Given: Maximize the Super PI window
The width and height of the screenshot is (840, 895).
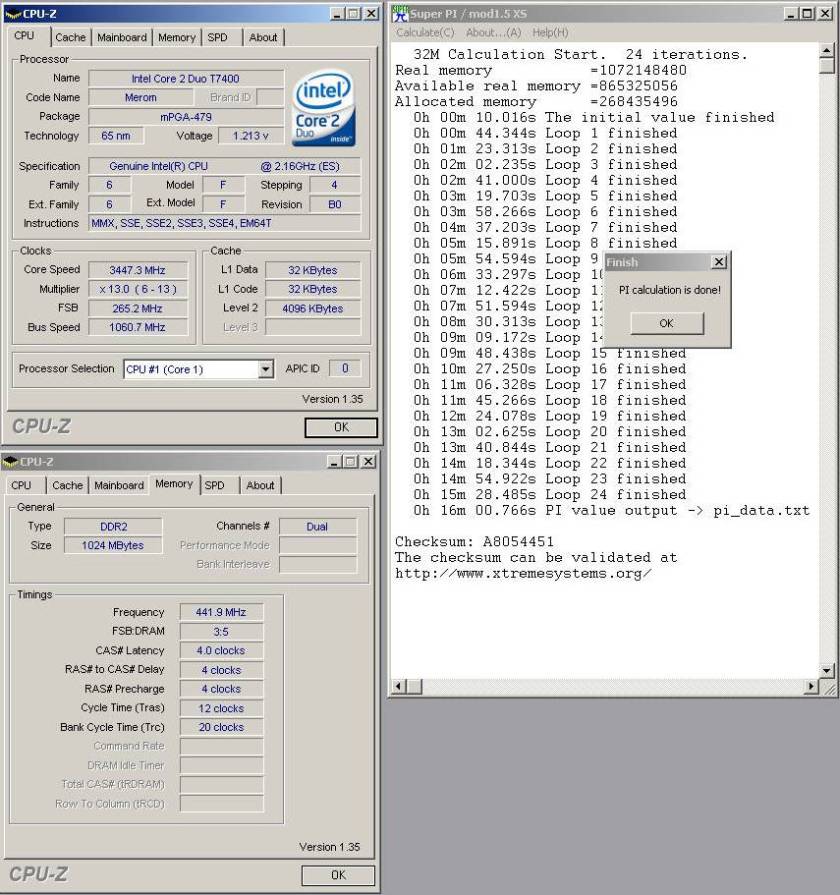Looking at the screenshot, I should tap(807, 13).
